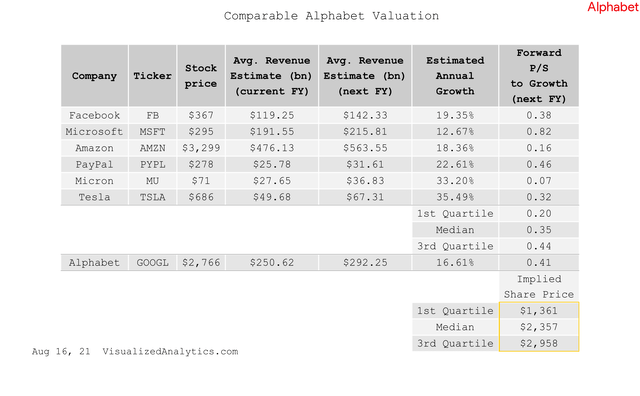Click the $2,958 third quartile price

[539, 343]
